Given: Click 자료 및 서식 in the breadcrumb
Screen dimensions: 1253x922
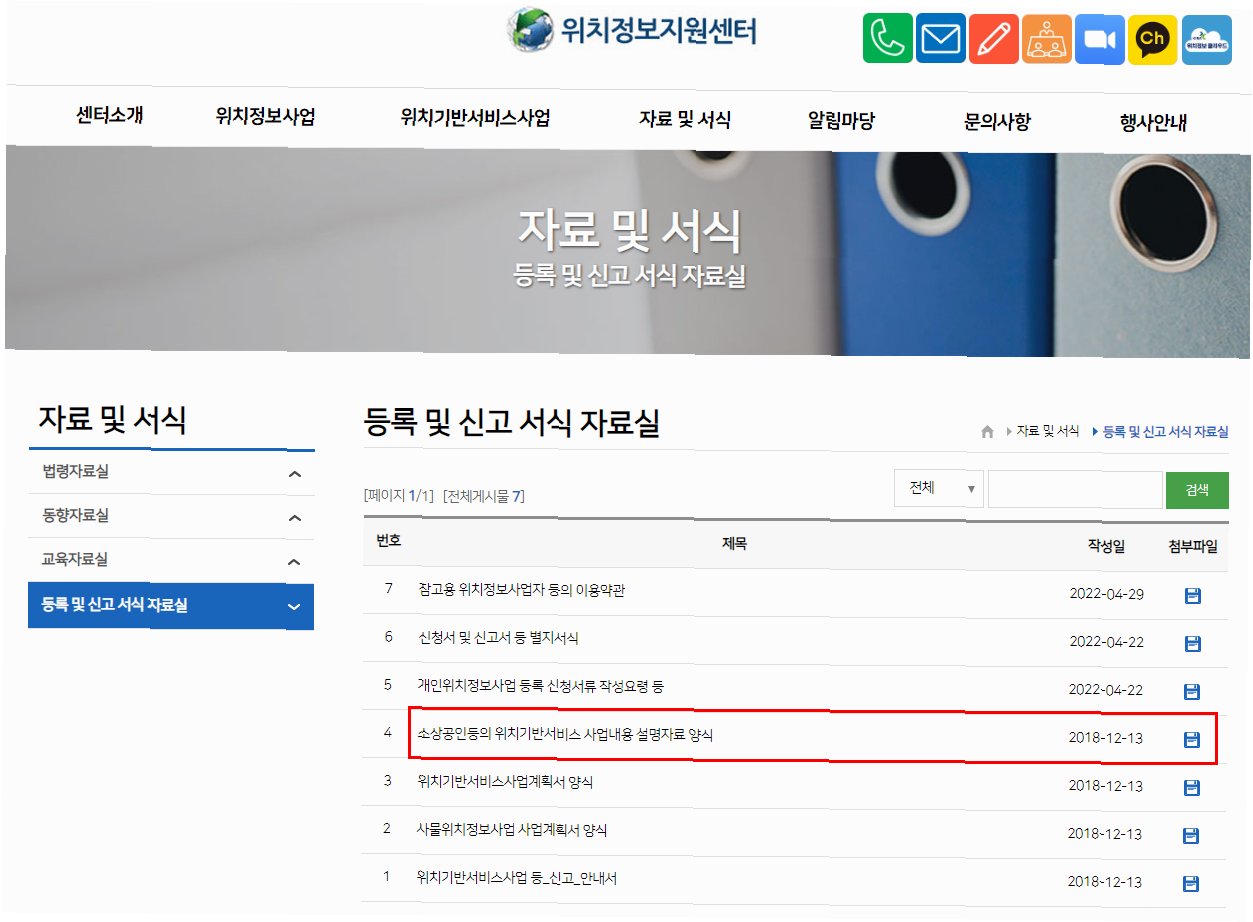Looking at the screenshot, I should click(x=1048, y=431).
